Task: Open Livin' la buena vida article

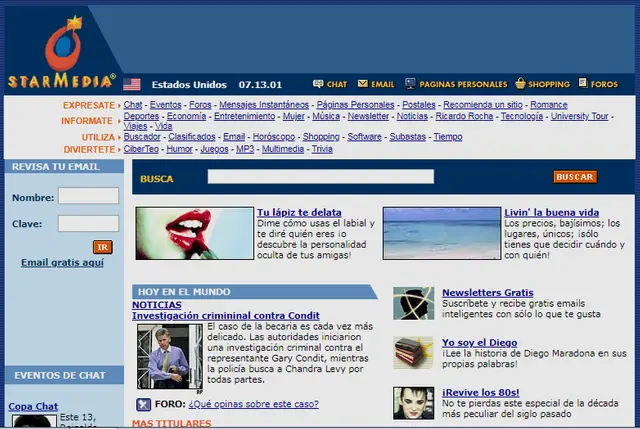Action: click(551, 212)
